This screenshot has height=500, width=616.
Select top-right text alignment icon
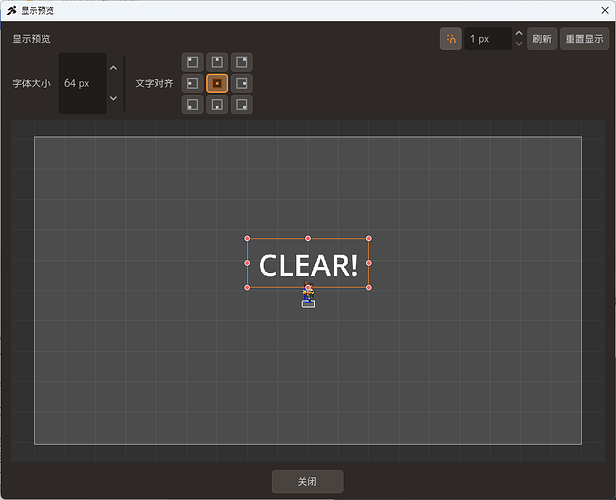[x=242, y=62]
